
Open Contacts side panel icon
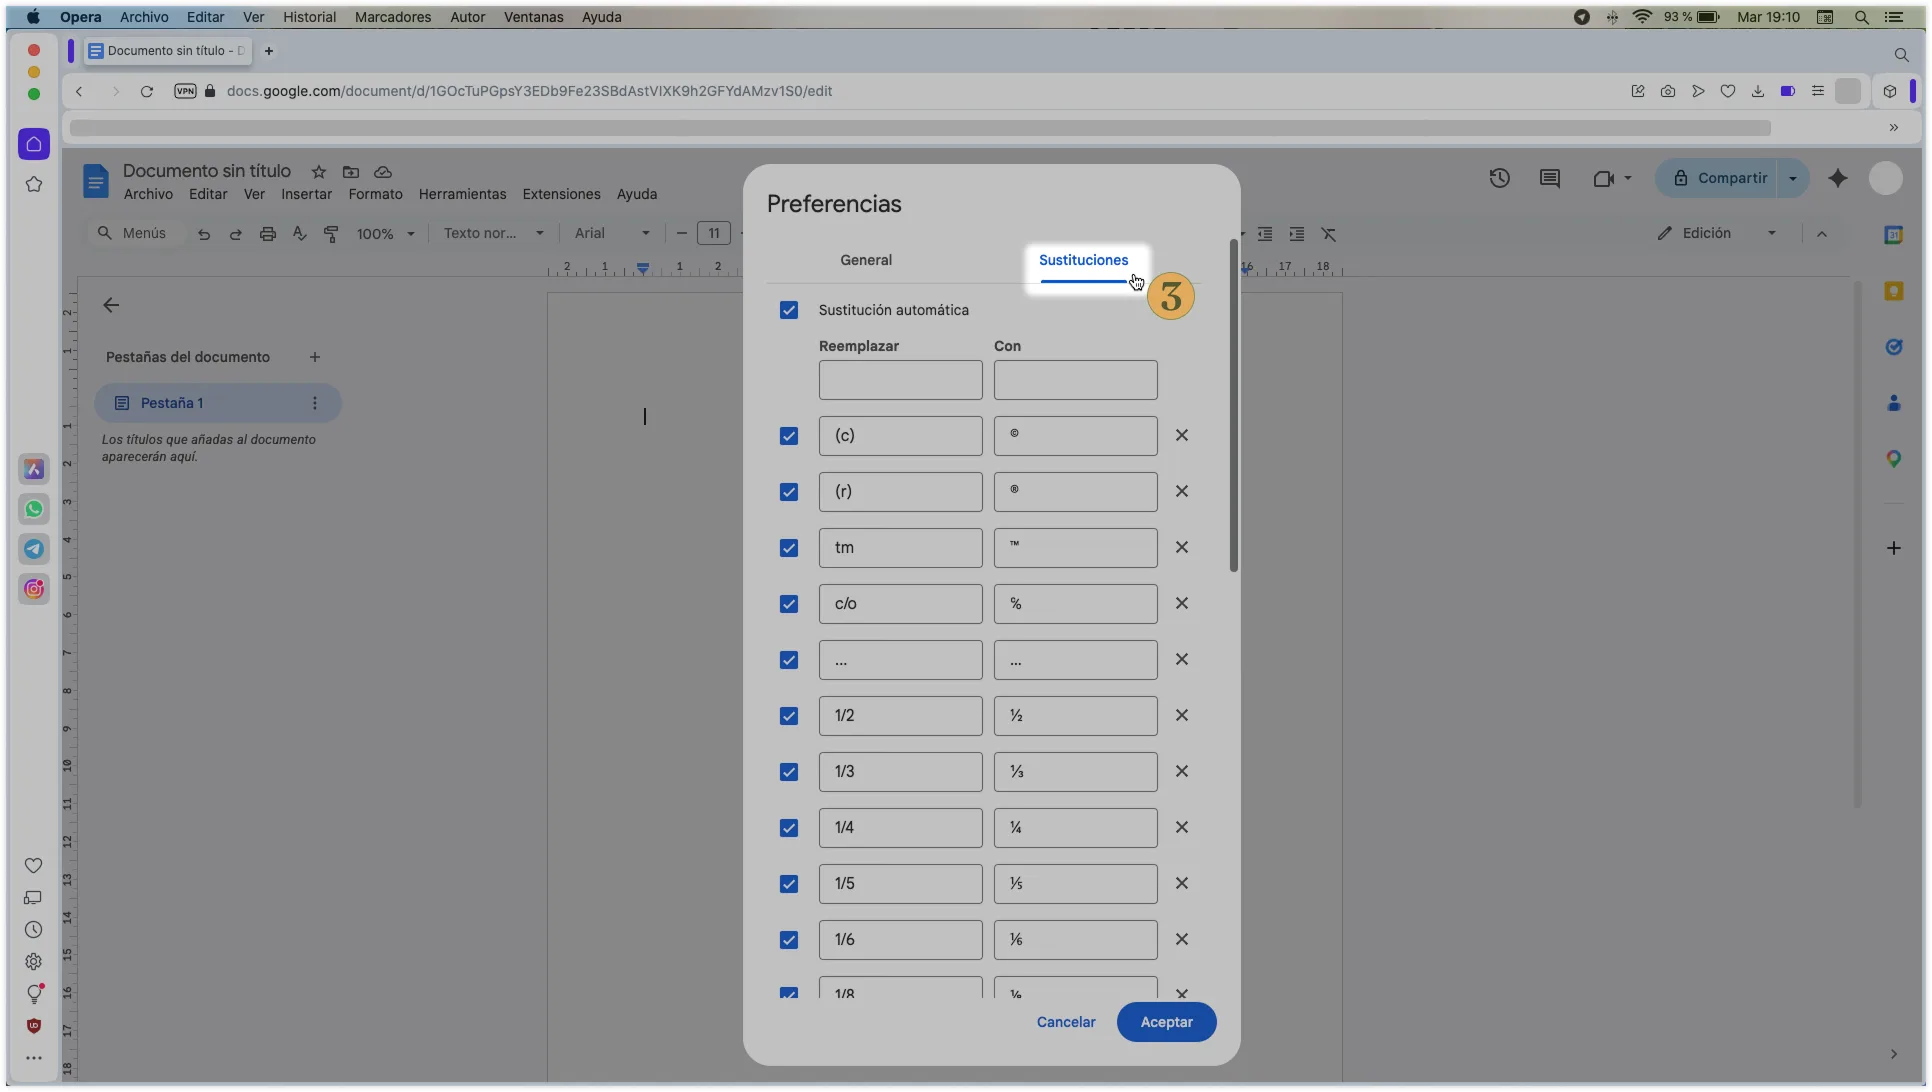[1893, 403]
